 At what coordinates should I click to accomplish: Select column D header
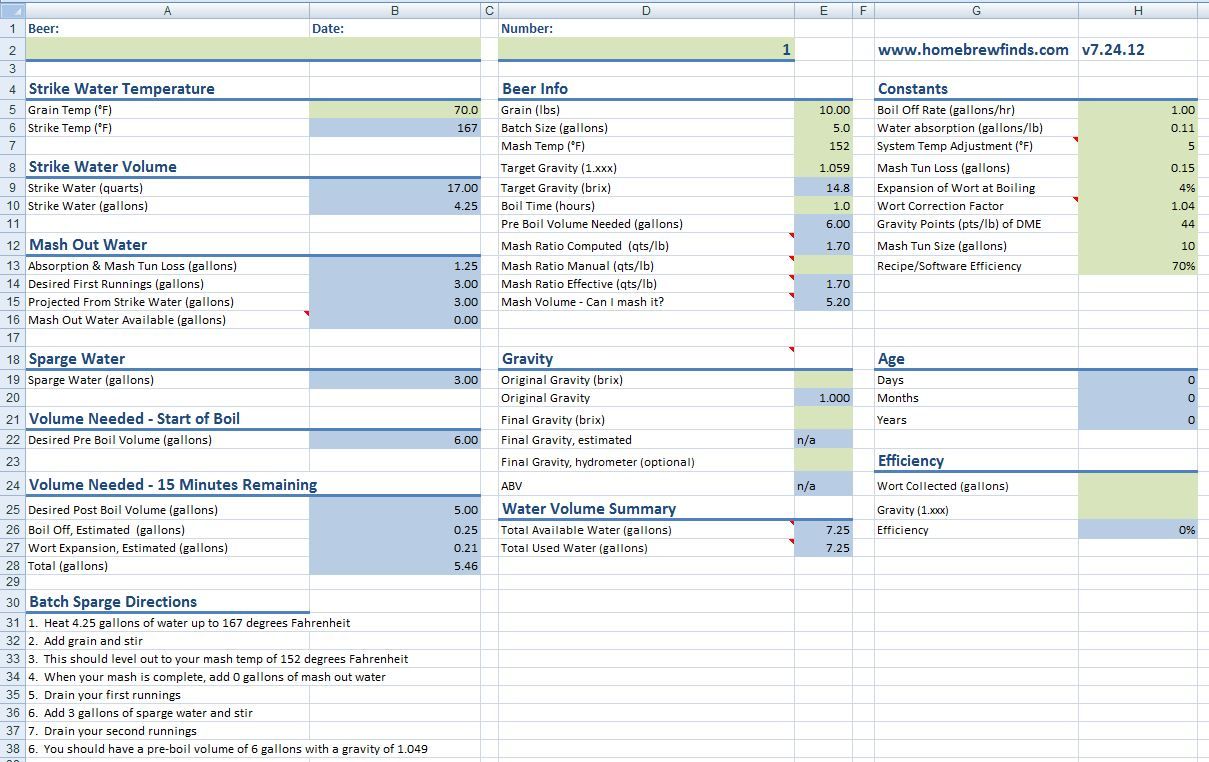coord(646,10)
